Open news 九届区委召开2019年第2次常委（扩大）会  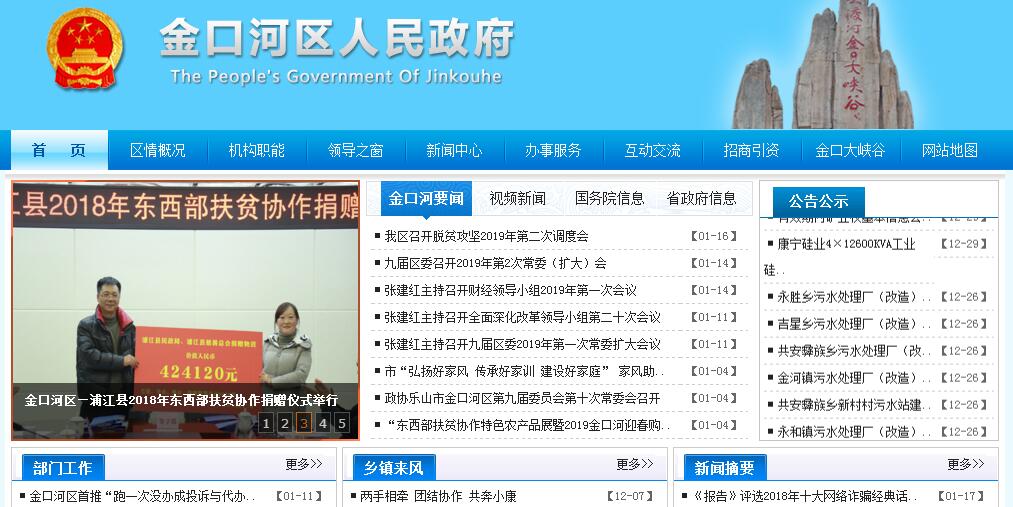(x=495, y=264)
